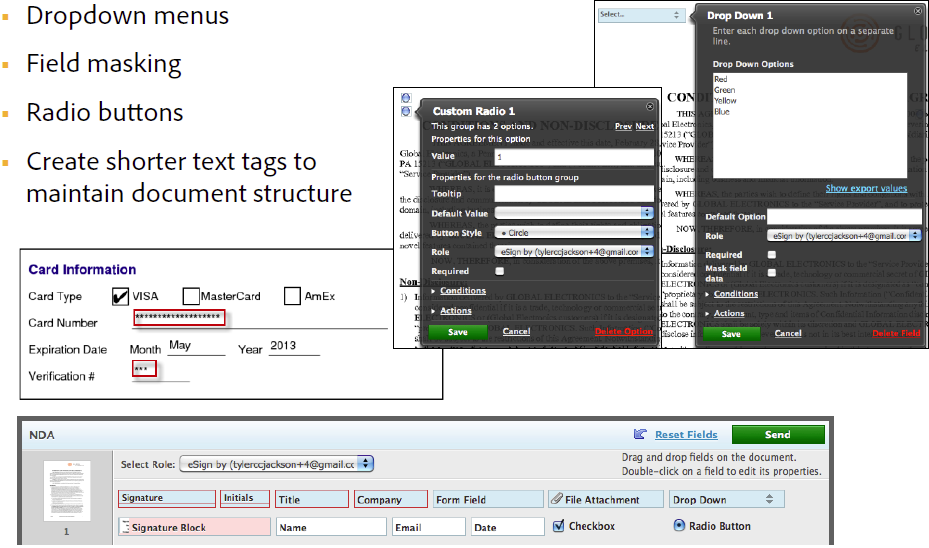Click the File Attachment paperclip icon
This screenshot has height=548, width=929.
(x=557, y=499)
